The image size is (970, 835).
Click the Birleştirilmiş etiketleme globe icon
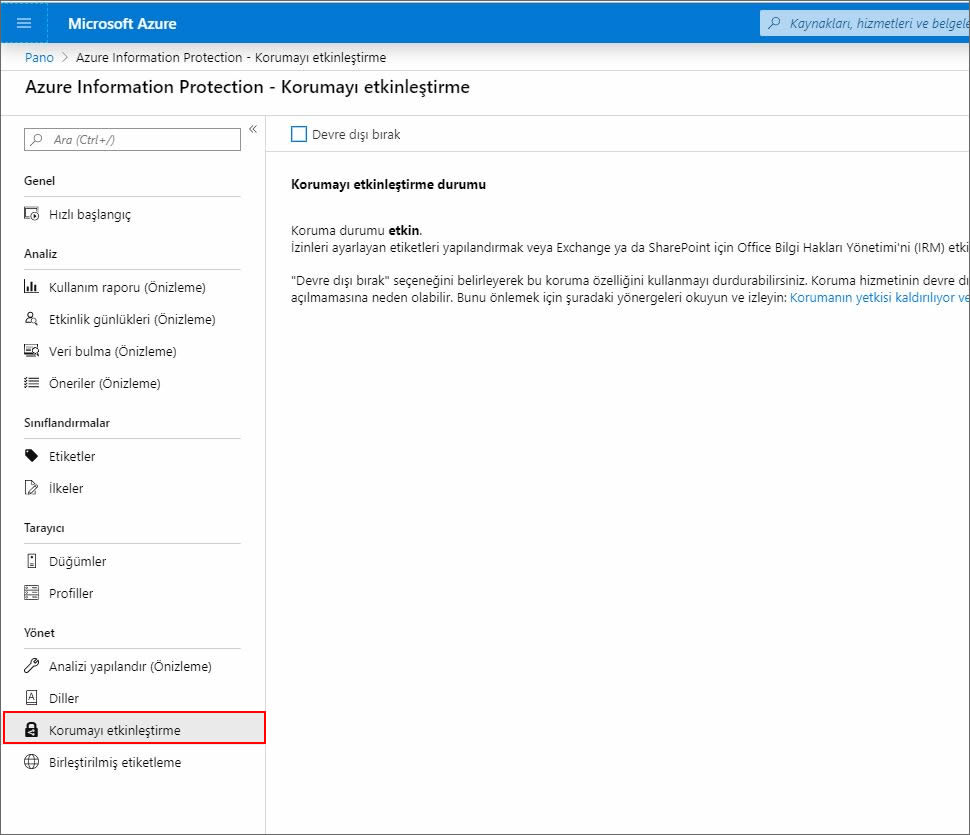[32, 762]
